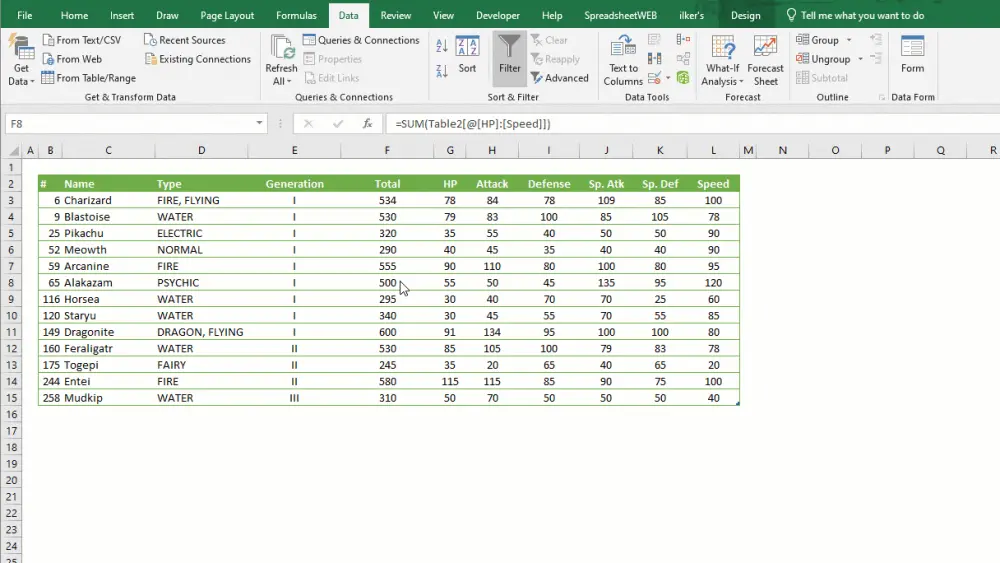Create a Forecast Sheet

coord(765,61)
